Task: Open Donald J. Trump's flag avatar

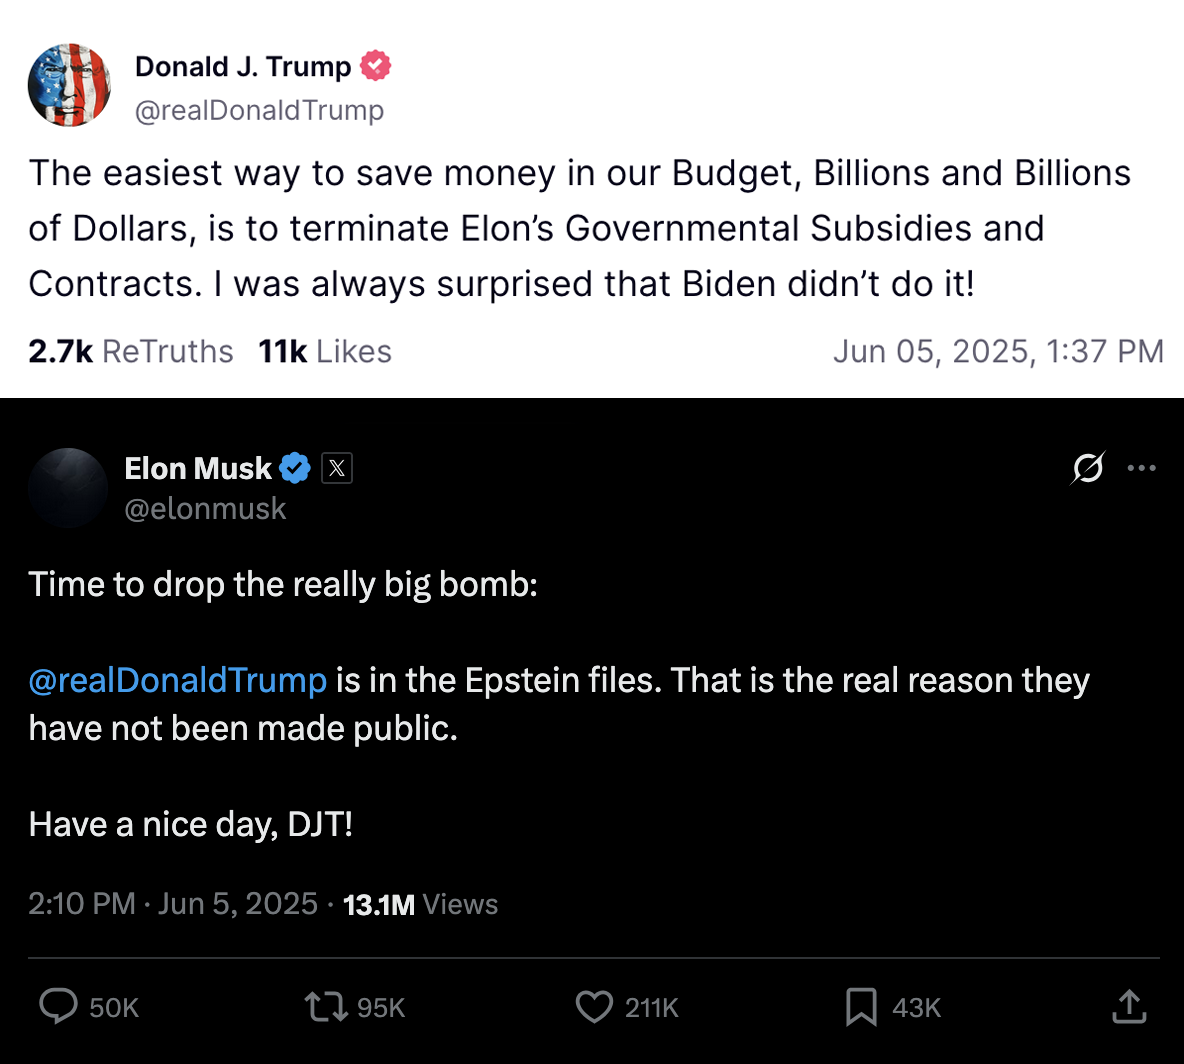Action: click(x=69, y=85)
